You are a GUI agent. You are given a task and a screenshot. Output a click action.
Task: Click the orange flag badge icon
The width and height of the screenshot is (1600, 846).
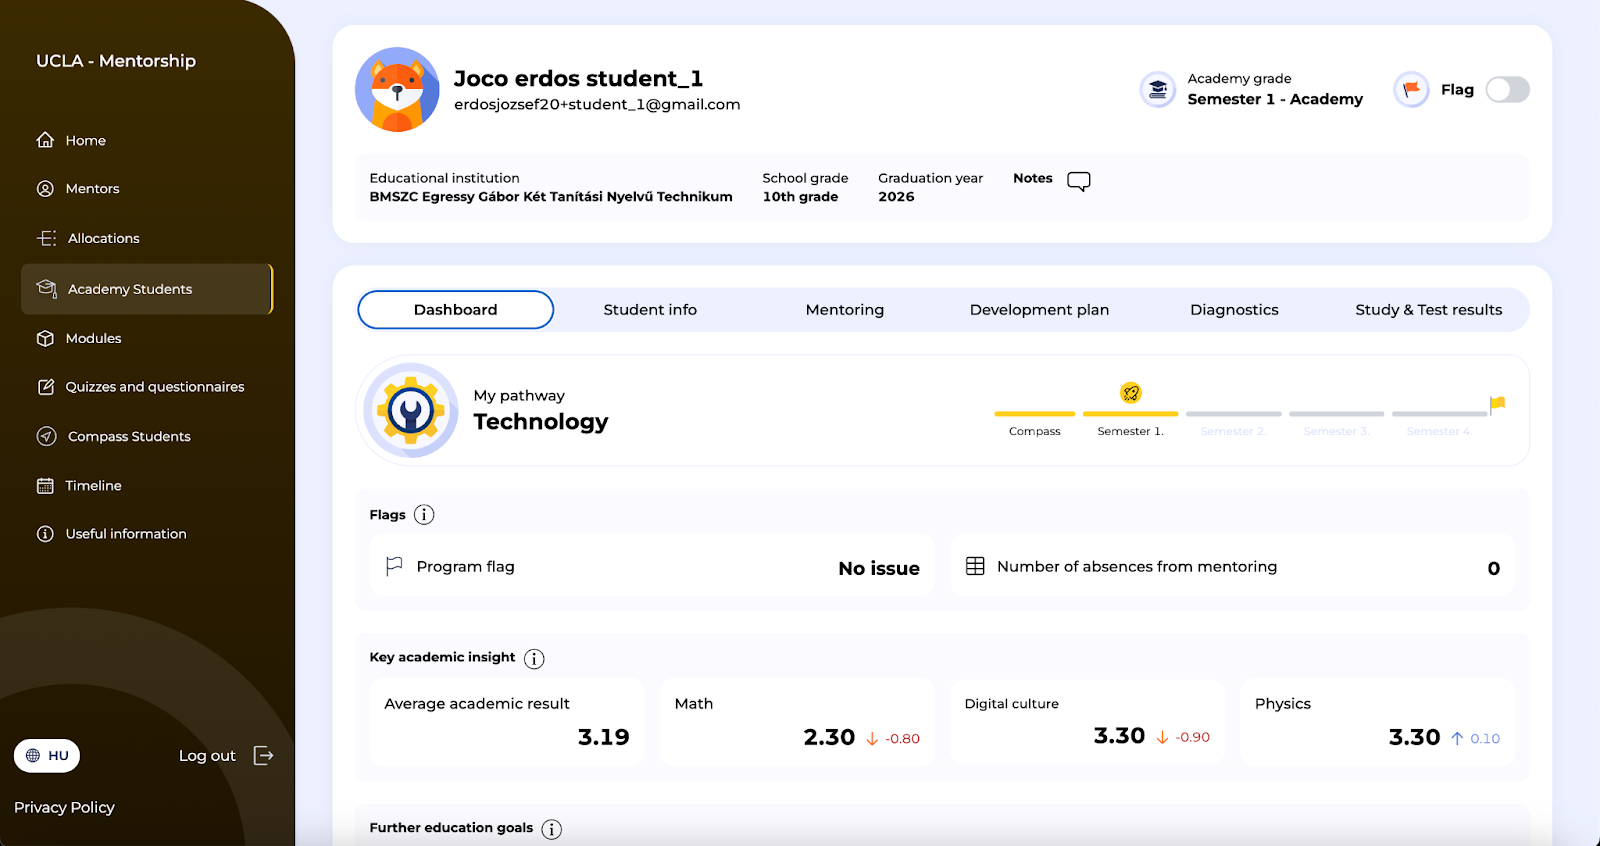coord(1411,90)
